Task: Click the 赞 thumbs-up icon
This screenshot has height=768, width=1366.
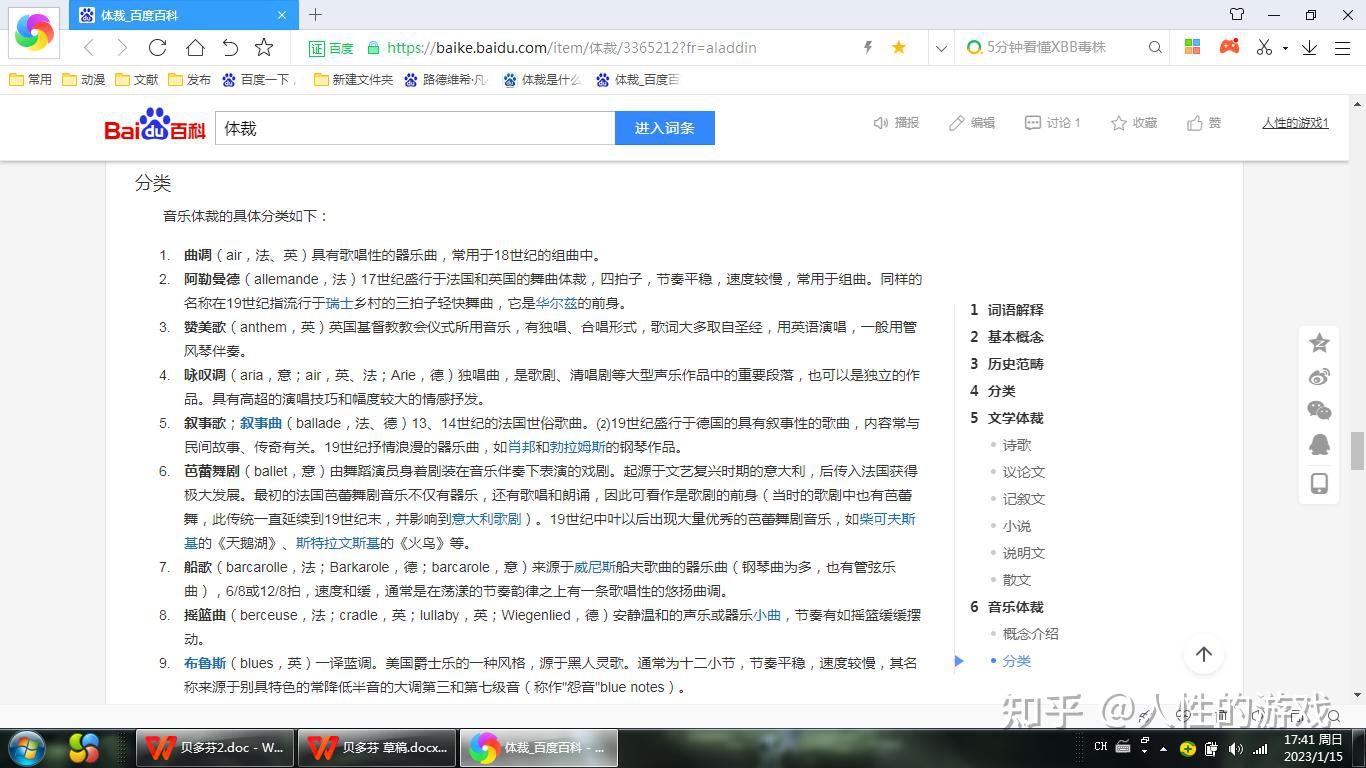Action: [1195, 123]
